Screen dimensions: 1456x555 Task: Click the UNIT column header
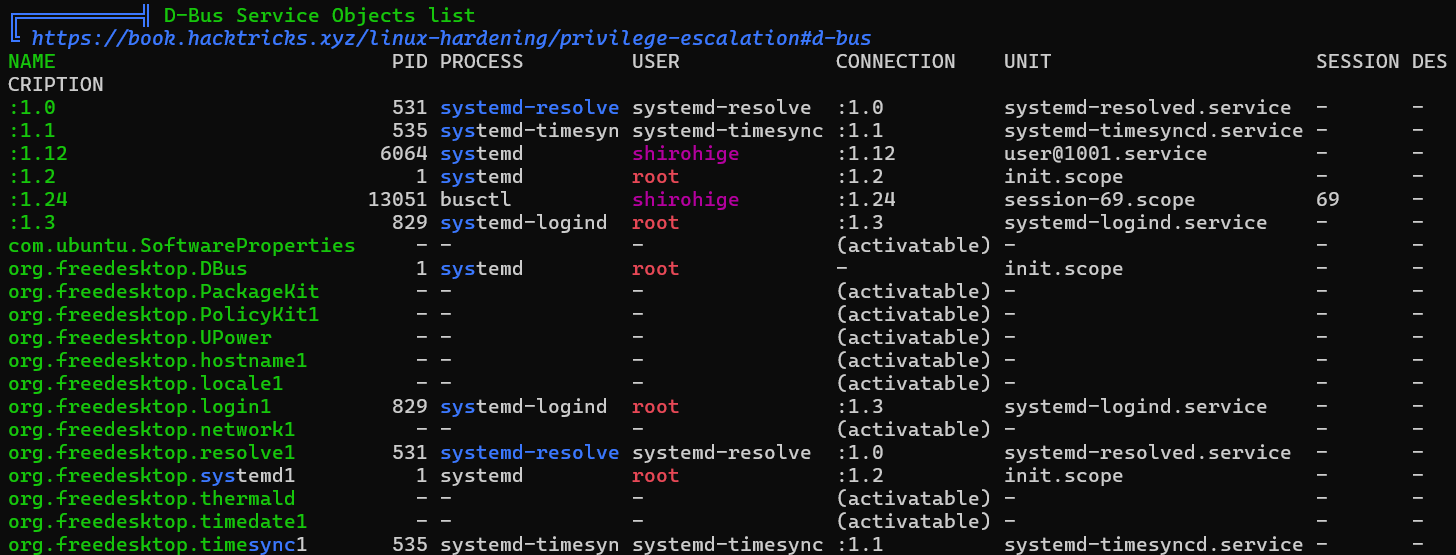click(x=1028, y=61)
